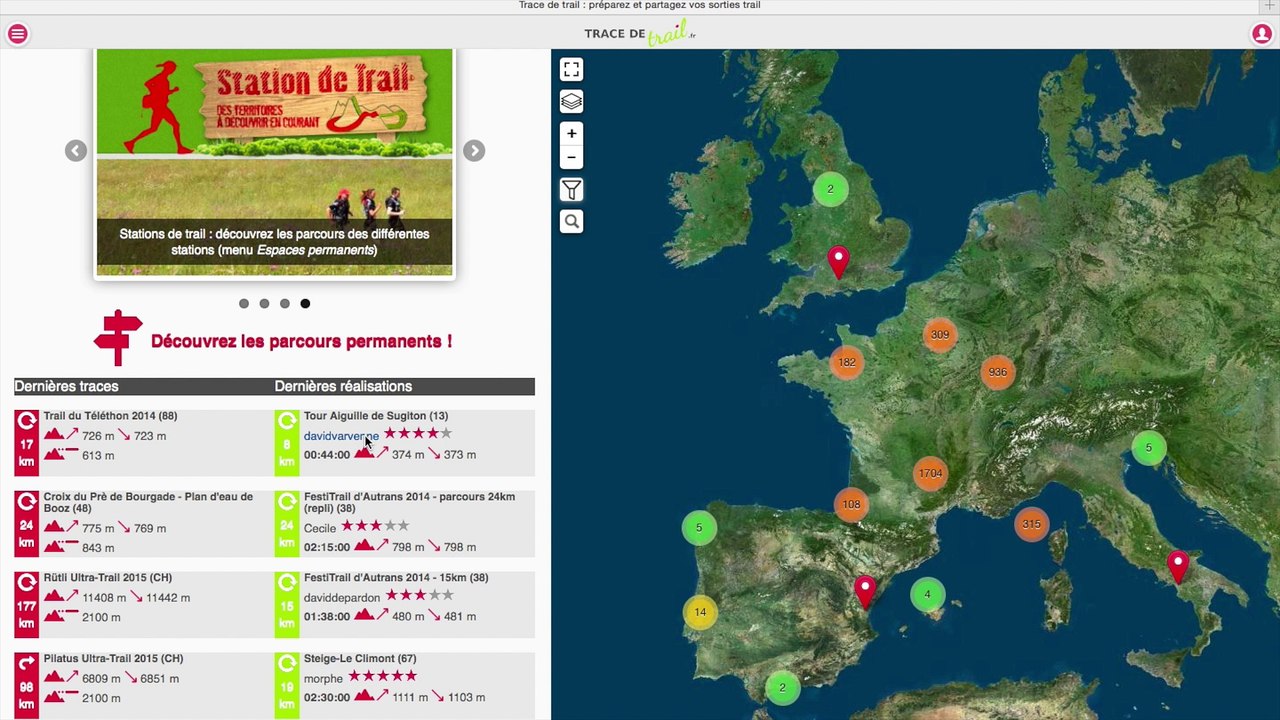Click the Station de Trail banner image
Image resolution: width=1280 pixels, height=720 pixels.
tap(274, 162)
